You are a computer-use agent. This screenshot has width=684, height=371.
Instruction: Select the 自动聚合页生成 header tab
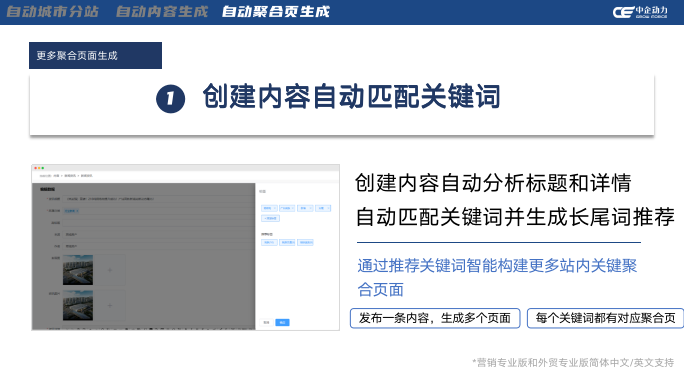(276, 12)
